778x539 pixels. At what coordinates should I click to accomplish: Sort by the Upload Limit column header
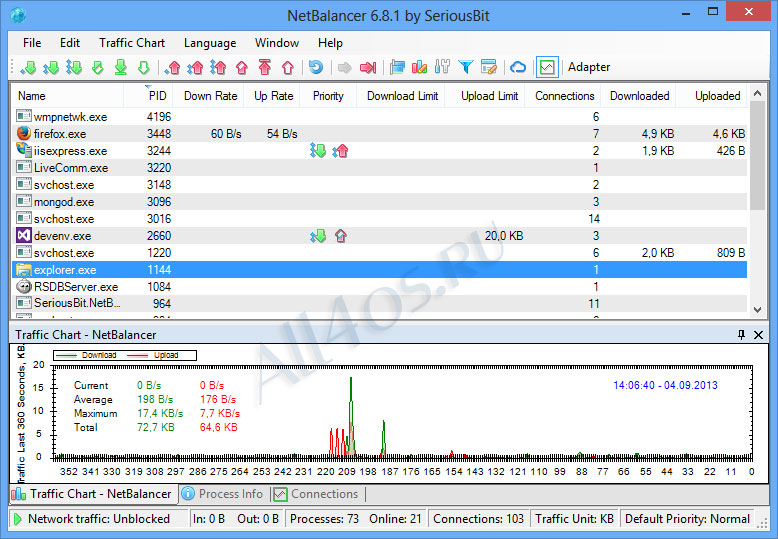coord(485,96)
